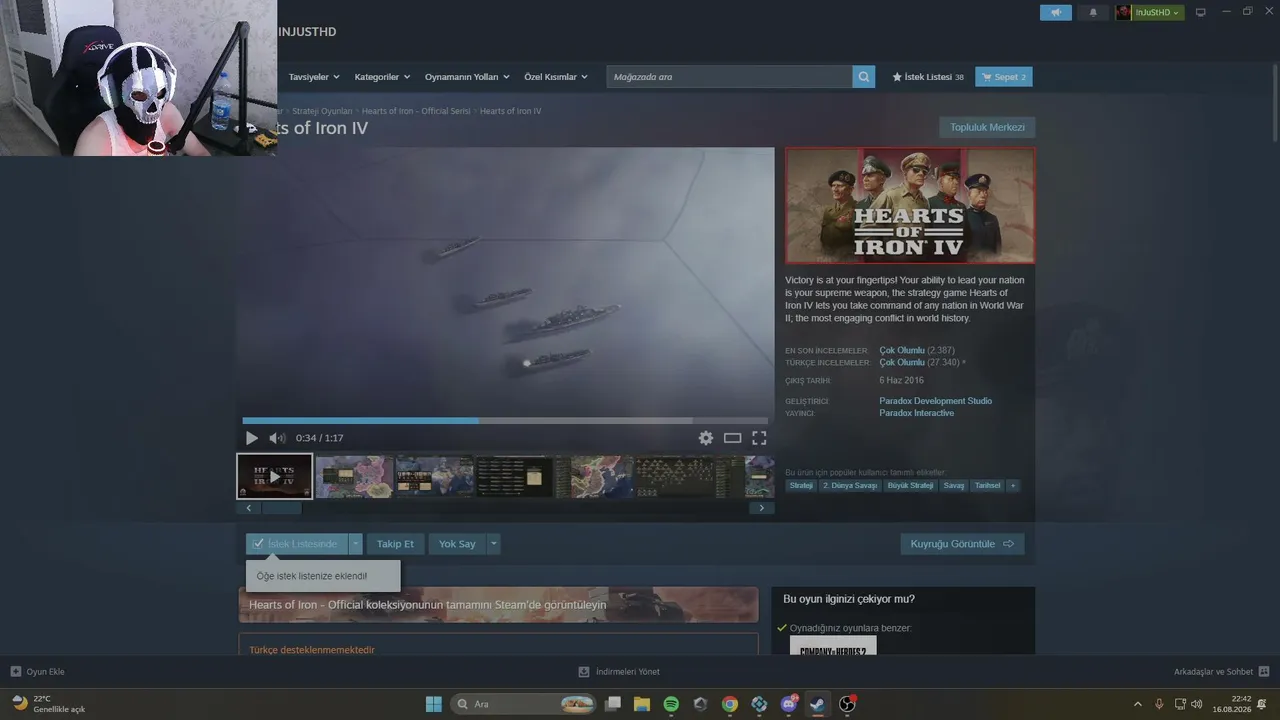
Task: Open File Explorer from the taskbar
Action: point(642,704)
